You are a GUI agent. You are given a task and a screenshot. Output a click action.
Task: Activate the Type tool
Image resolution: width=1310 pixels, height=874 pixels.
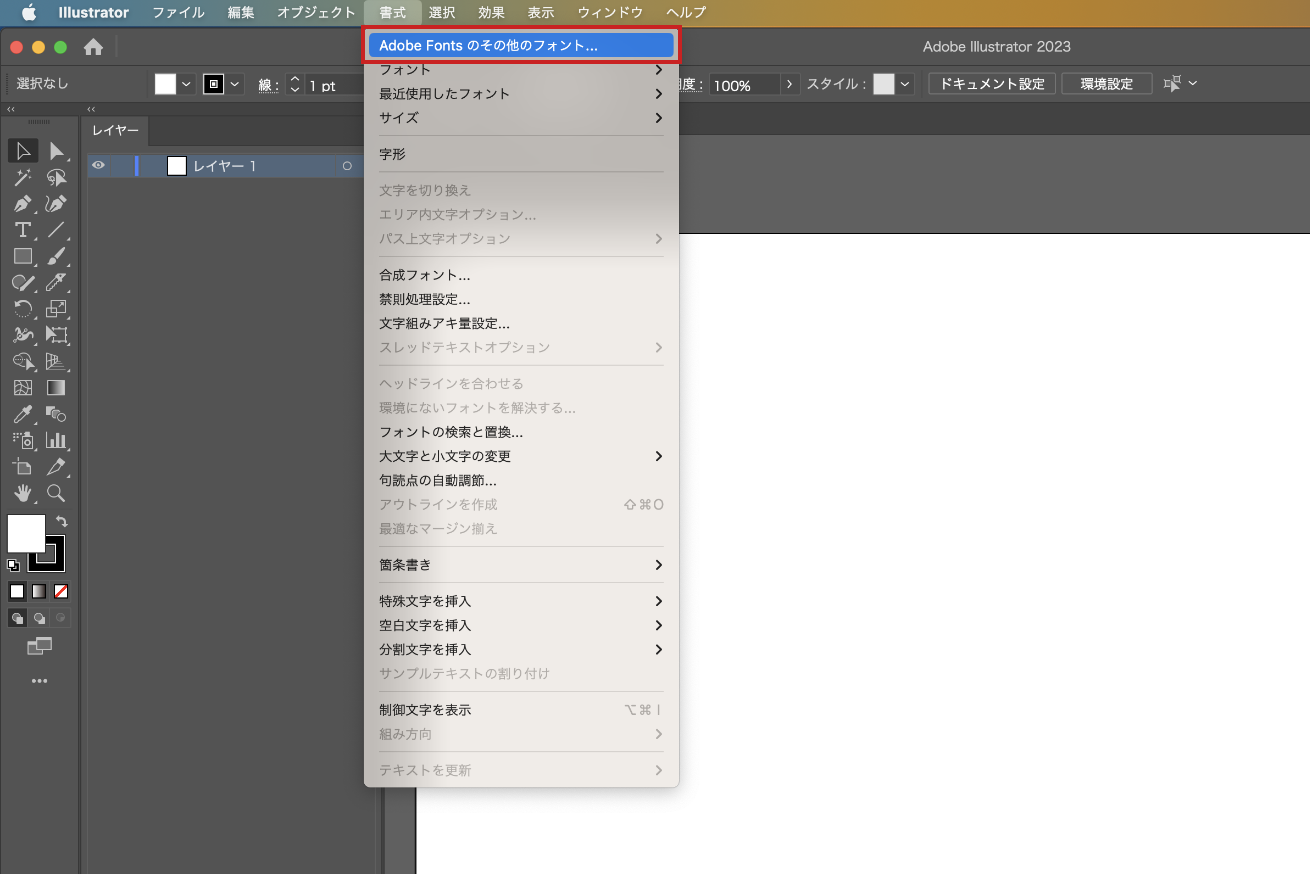(22, 230)
